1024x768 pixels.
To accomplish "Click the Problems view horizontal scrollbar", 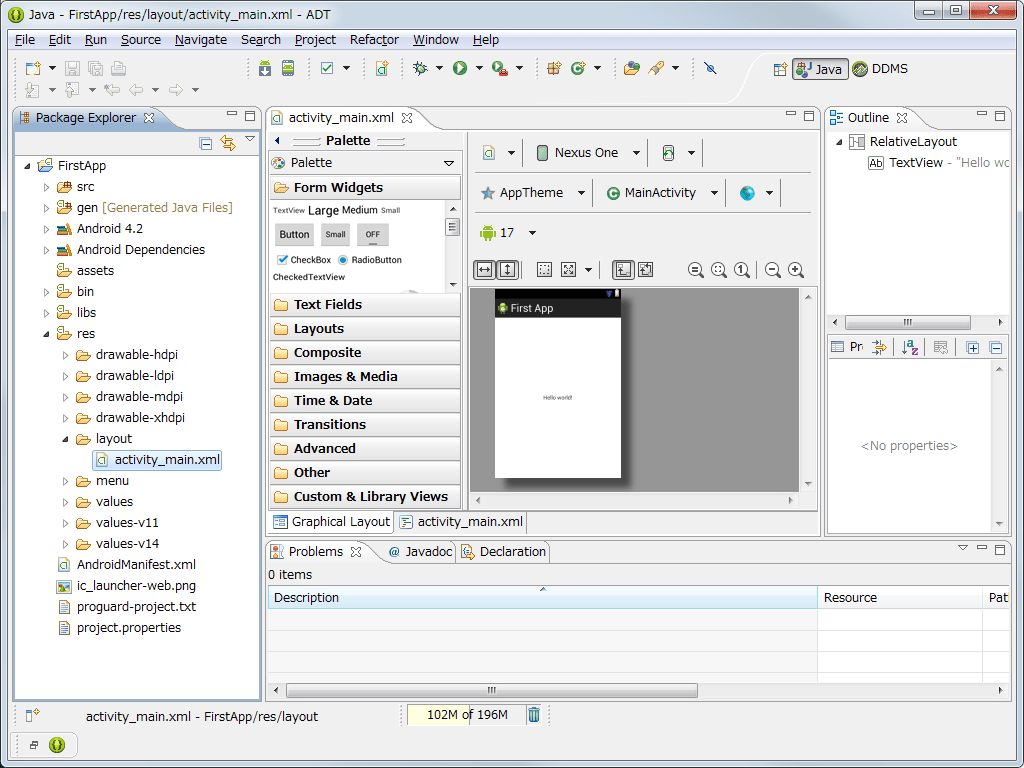I will point(492,690).
